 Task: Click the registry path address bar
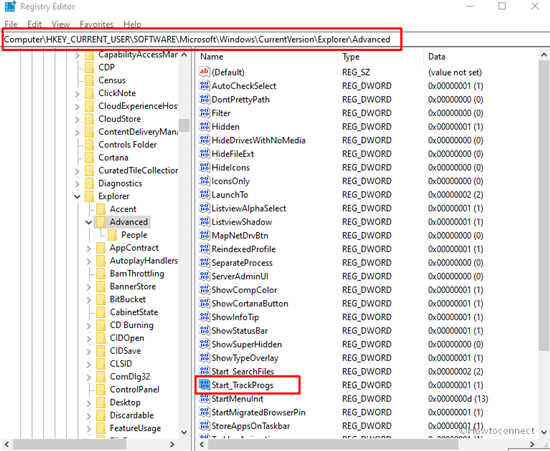[202, 39]
